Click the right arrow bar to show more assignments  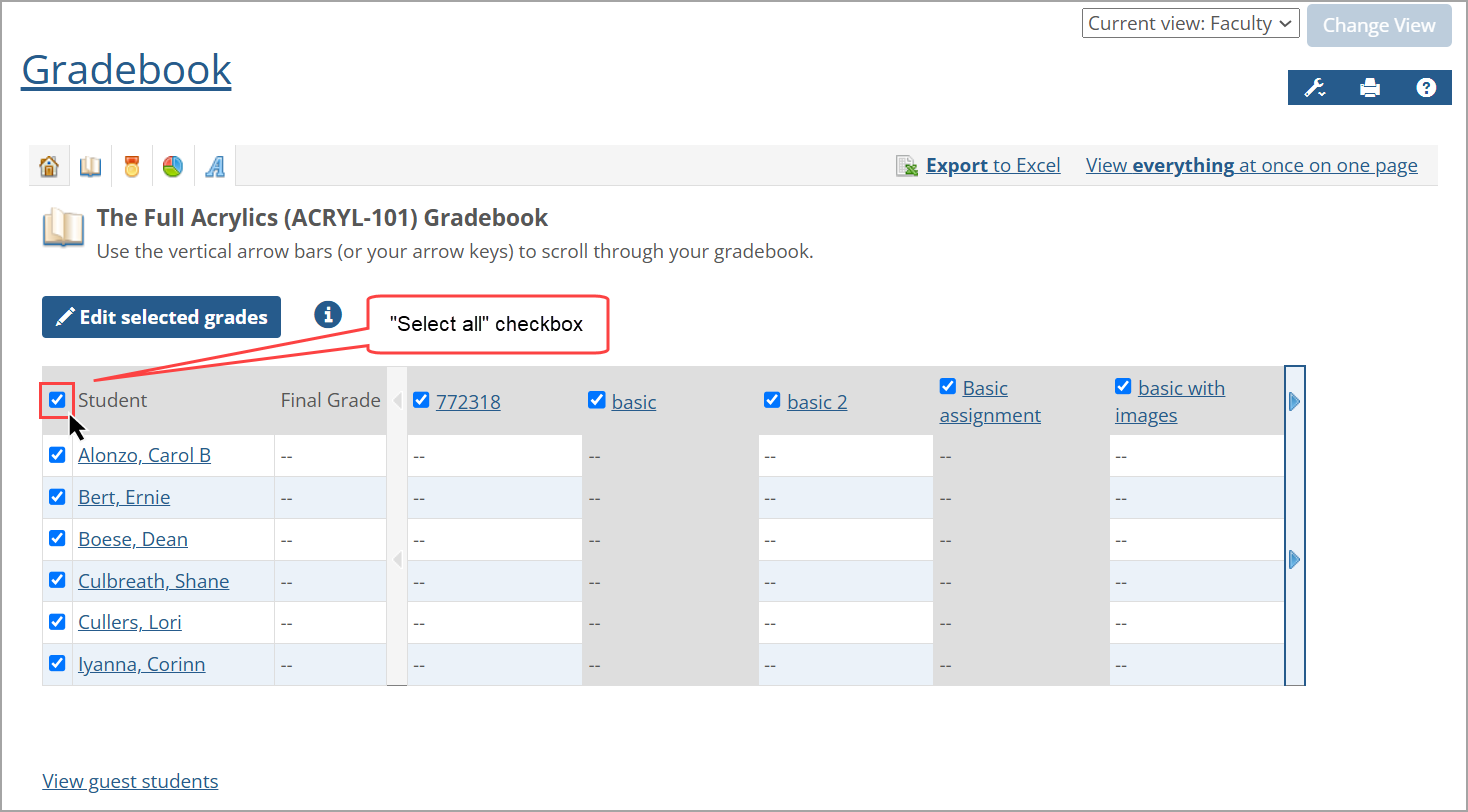[1295, 526]
